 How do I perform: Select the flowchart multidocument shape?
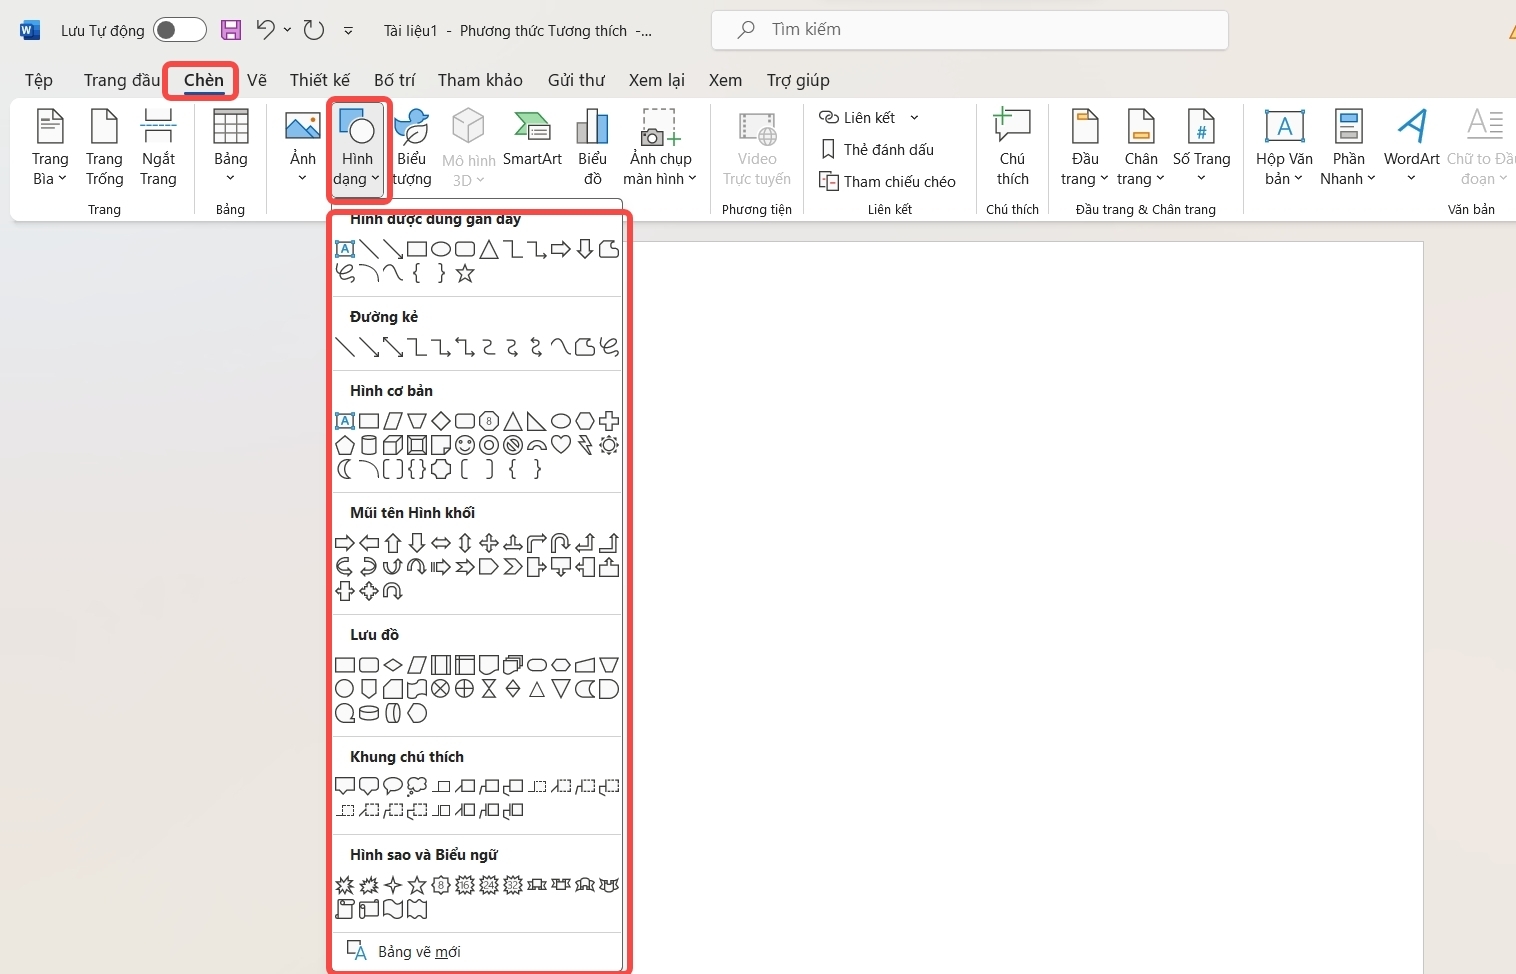click(513, 665)
